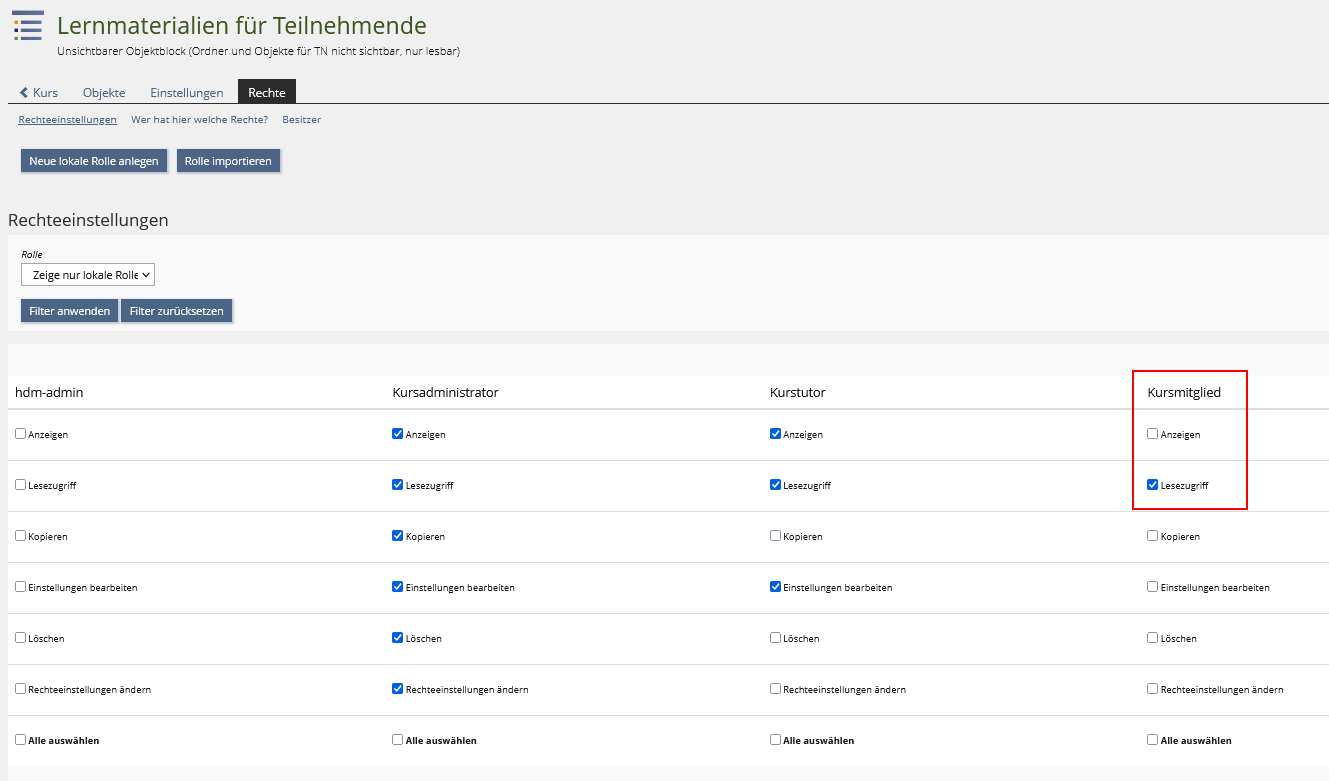Disable Rechteeinstellungen ändern for Kursadministrator
The image size is (1329, 781).
point(397,689)
